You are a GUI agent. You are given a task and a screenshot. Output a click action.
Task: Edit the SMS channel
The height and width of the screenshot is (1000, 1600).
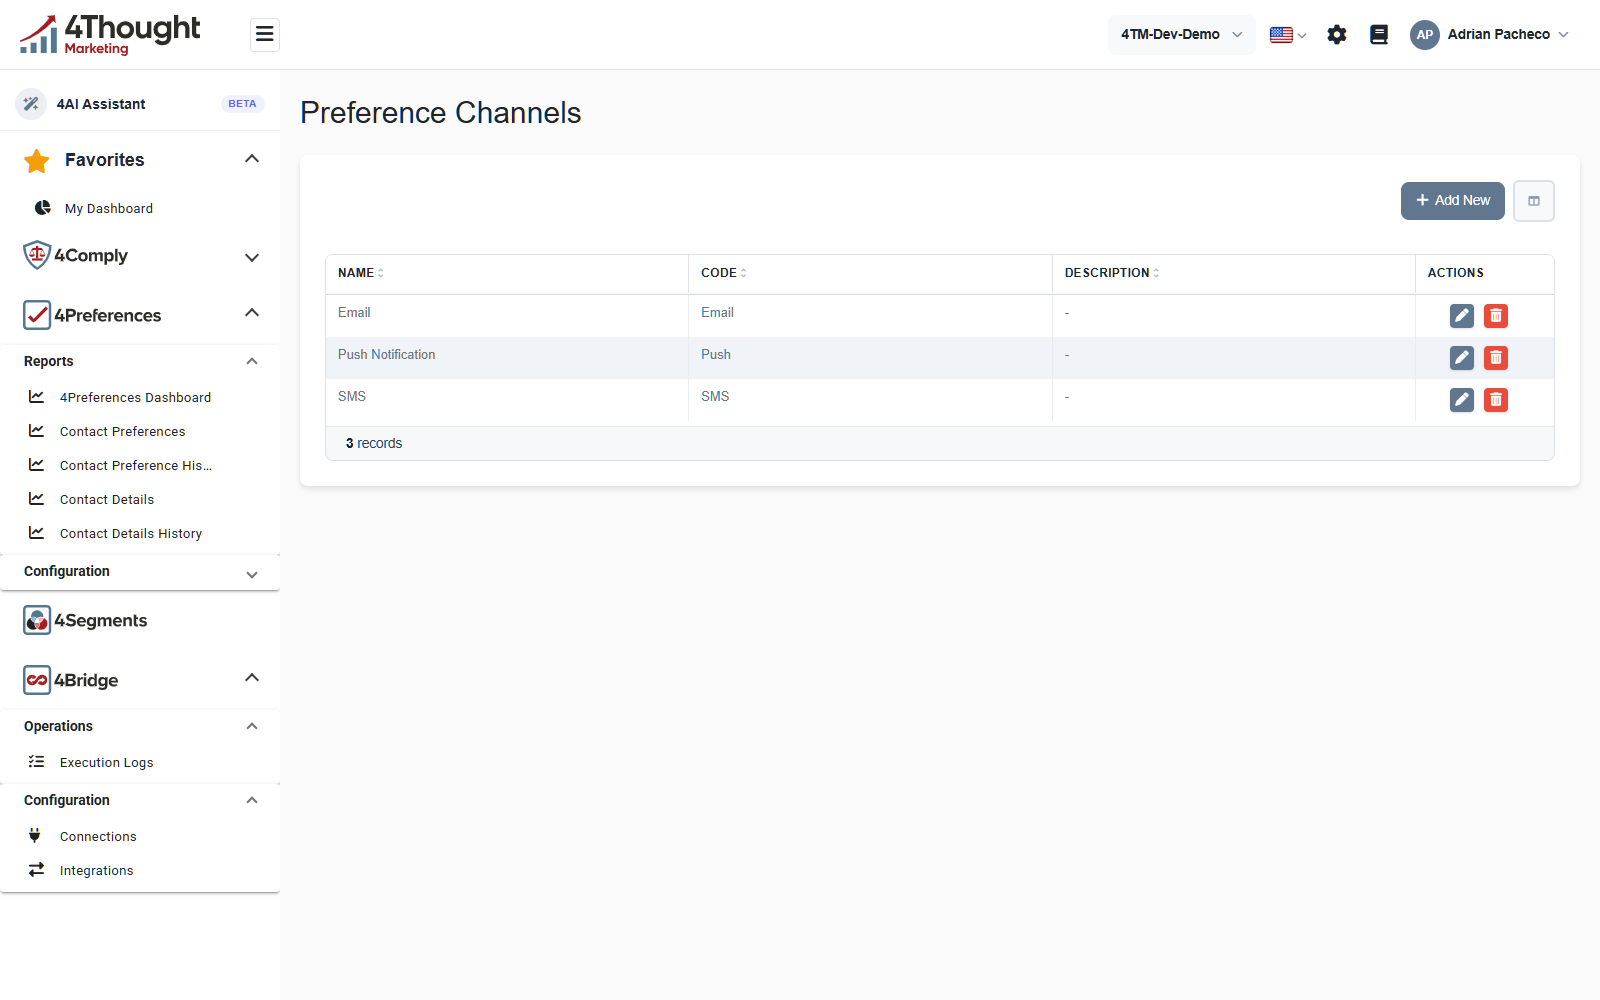tap(1462, 400)
